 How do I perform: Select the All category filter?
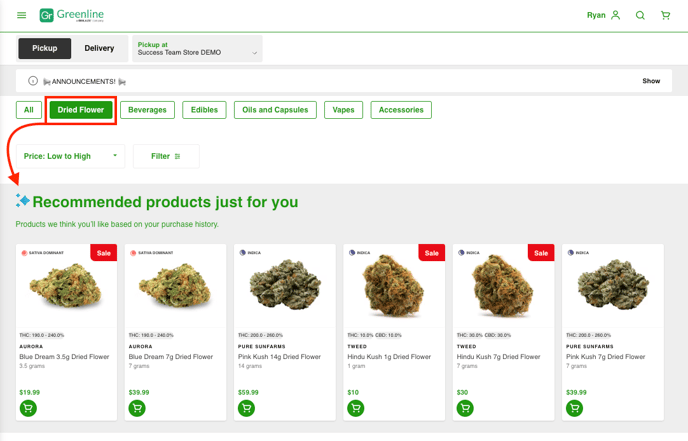pos(29,110)
